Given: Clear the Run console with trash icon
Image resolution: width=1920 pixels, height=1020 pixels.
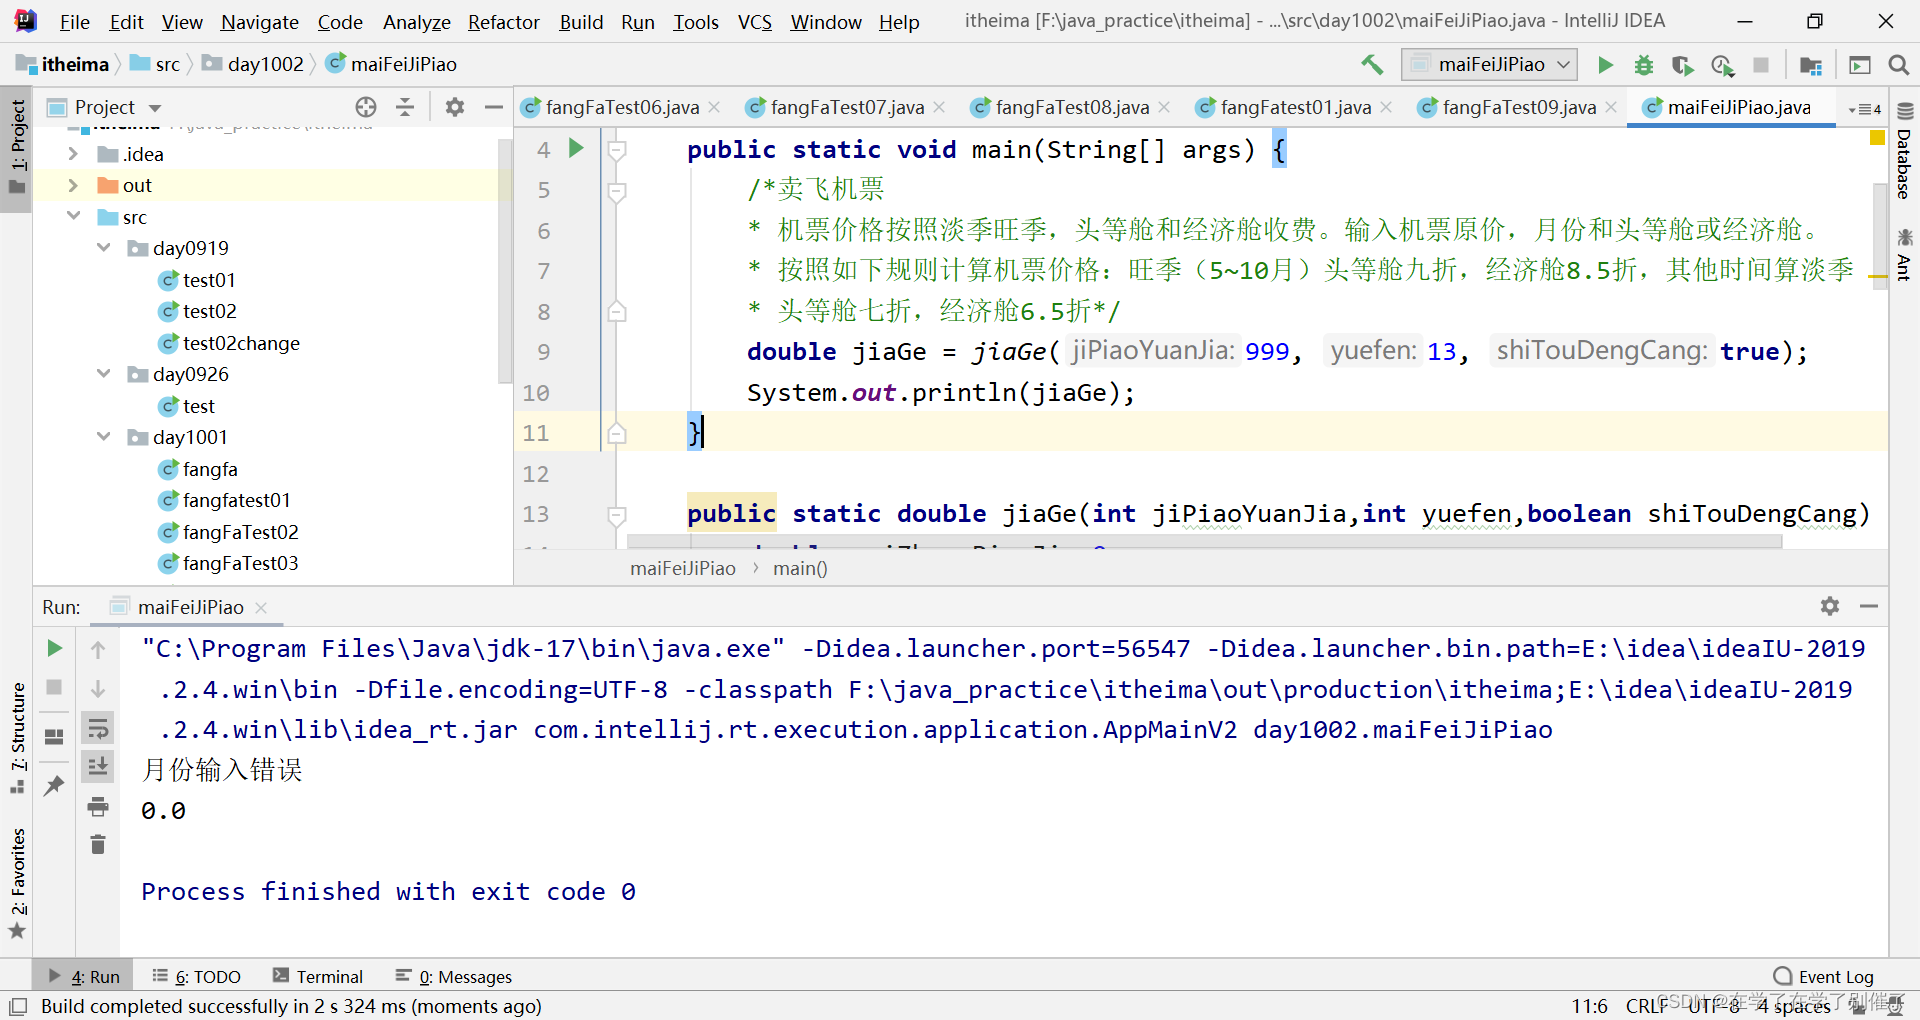Looking at the screenshot, I should [97, 845].
